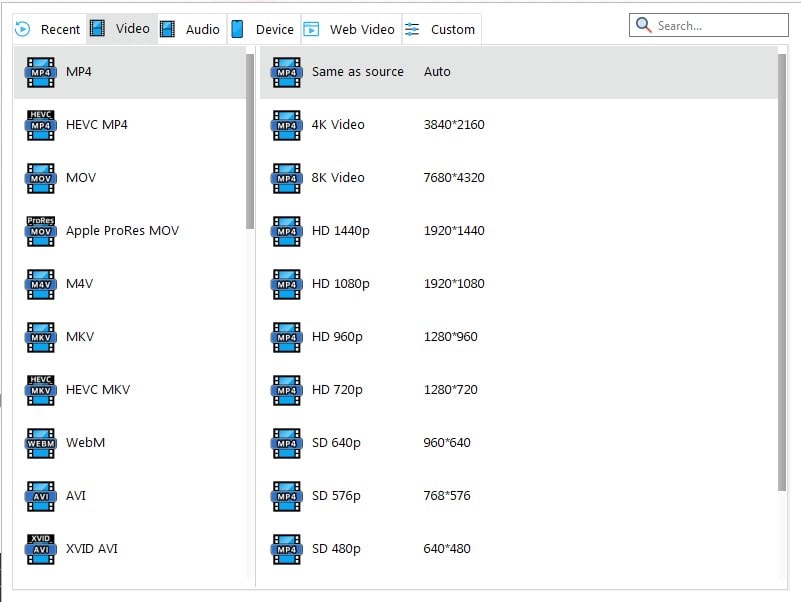Go to the Custom tab
801x602 pixels.
(441, 29)
